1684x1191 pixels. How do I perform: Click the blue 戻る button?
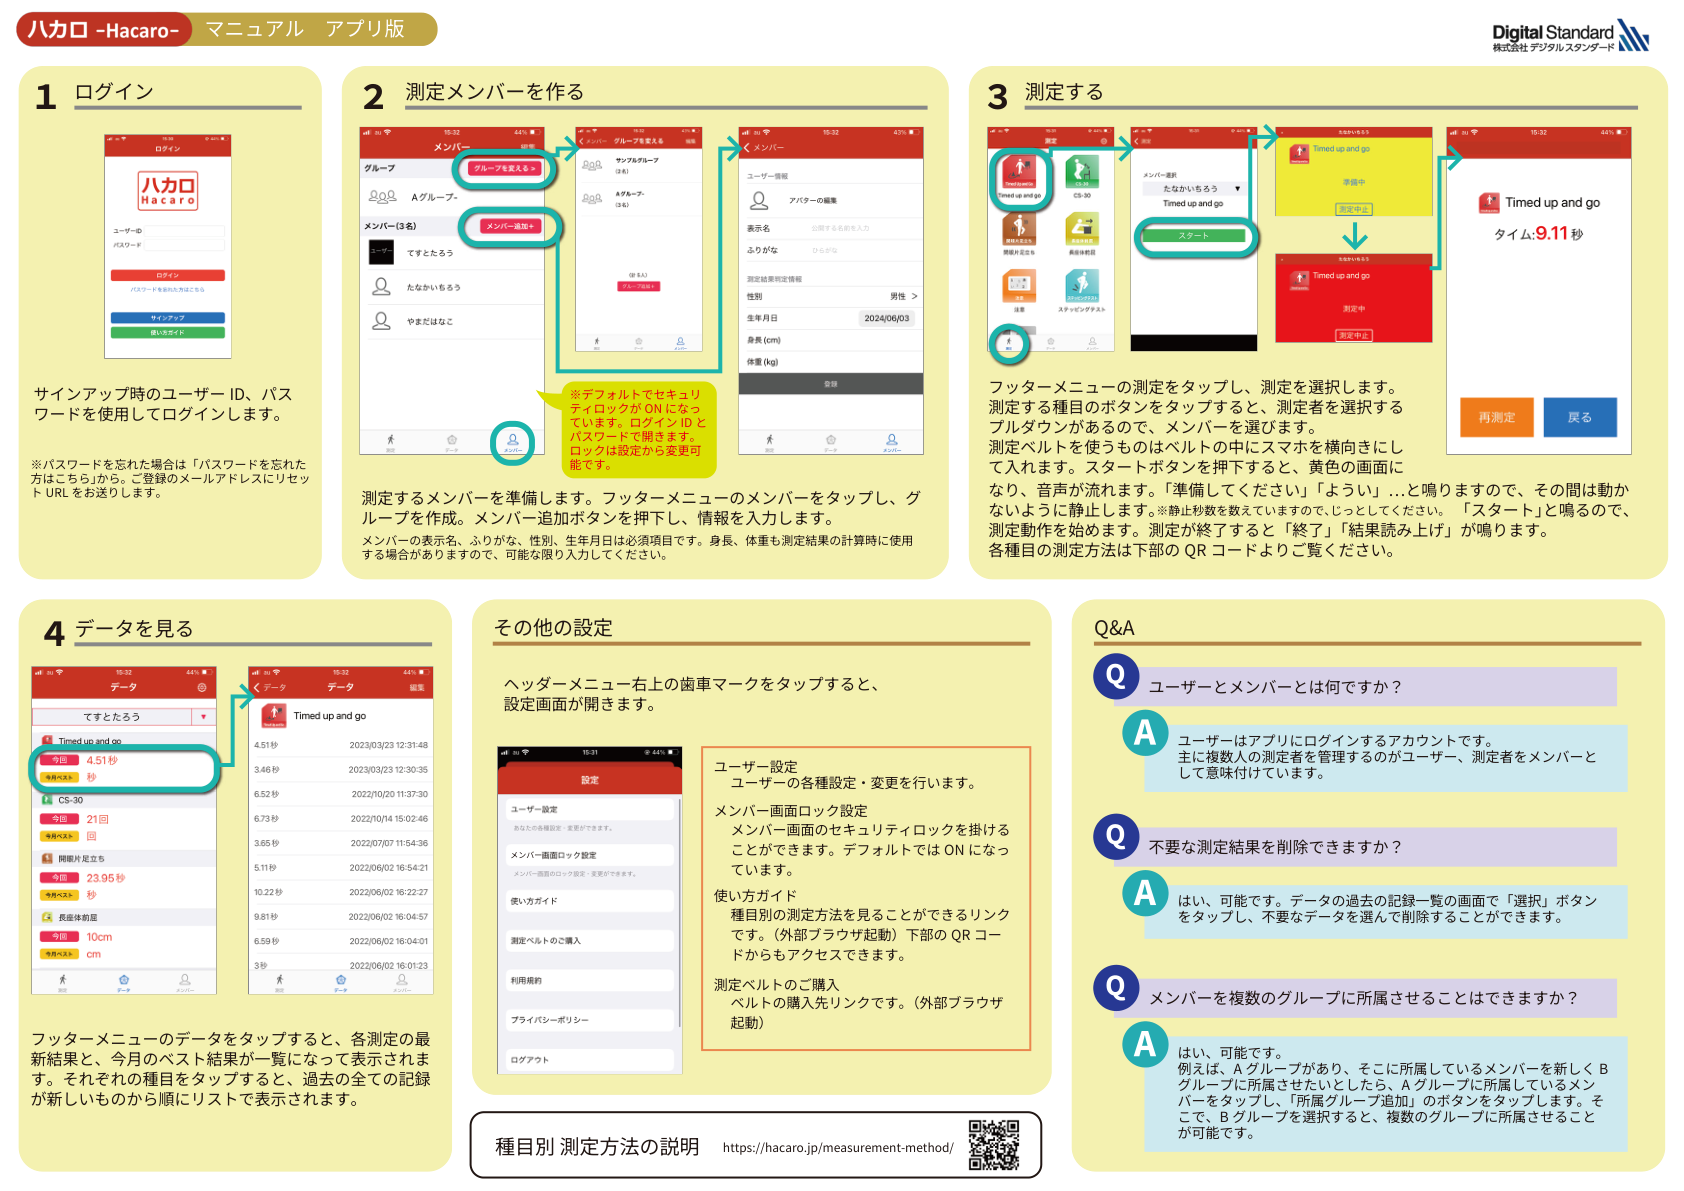1580,417
